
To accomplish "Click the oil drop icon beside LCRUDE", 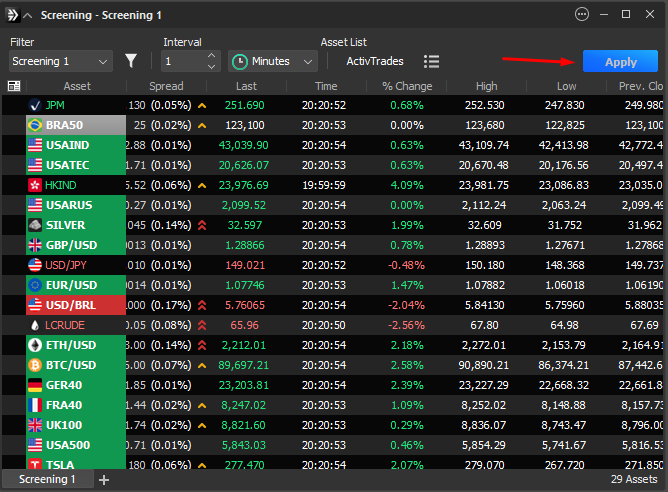I will pyautogui.click(x=36, y=325).
